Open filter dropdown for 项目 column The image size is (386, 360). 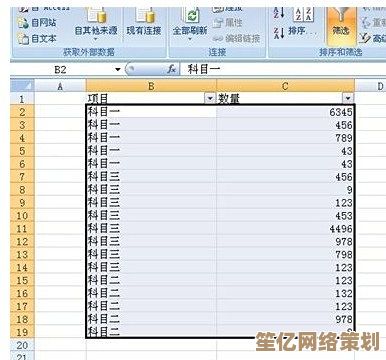click(x=210, y=98)
